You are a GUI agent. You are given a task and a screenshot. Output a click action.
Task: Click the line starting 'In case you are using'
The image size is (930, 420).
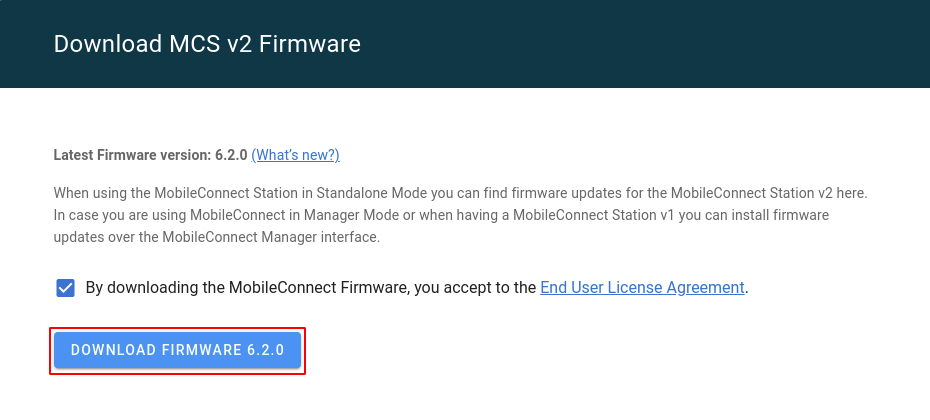441,215
